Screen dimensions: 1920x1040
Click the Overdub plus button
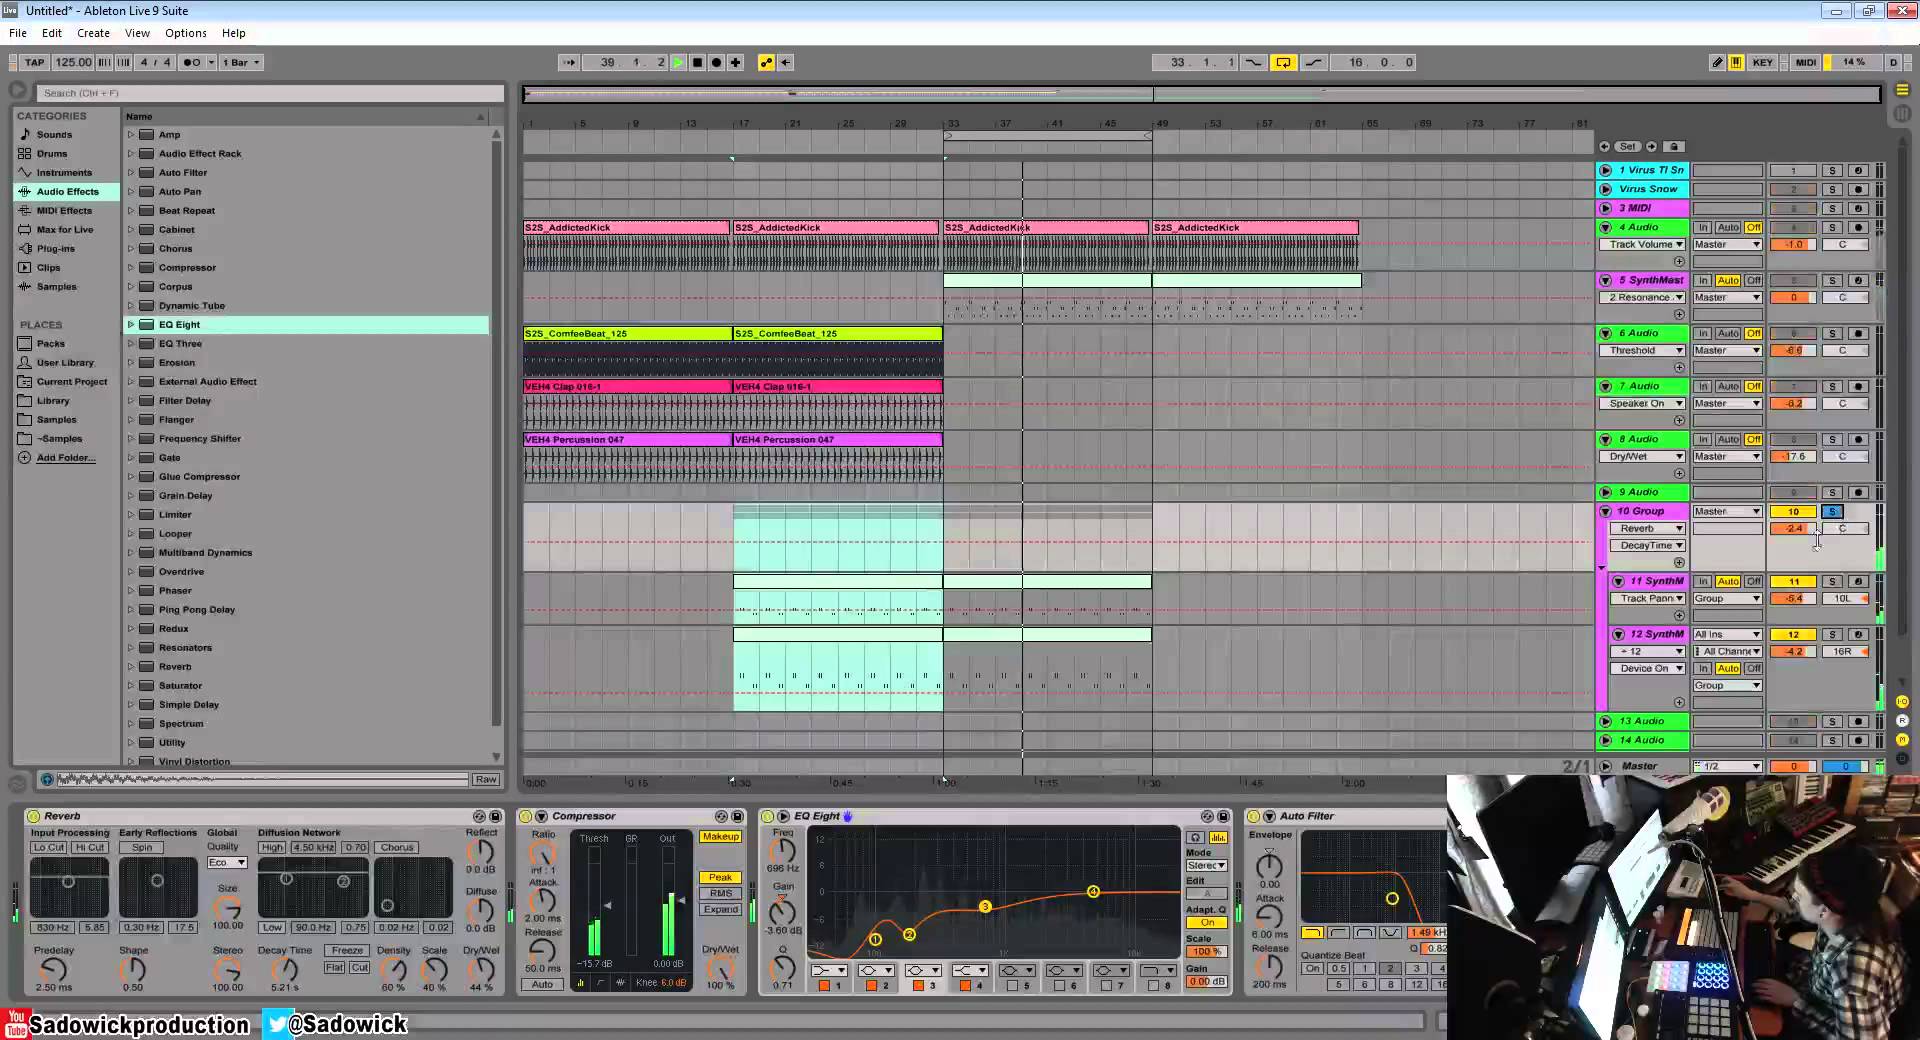coord(736,62)
